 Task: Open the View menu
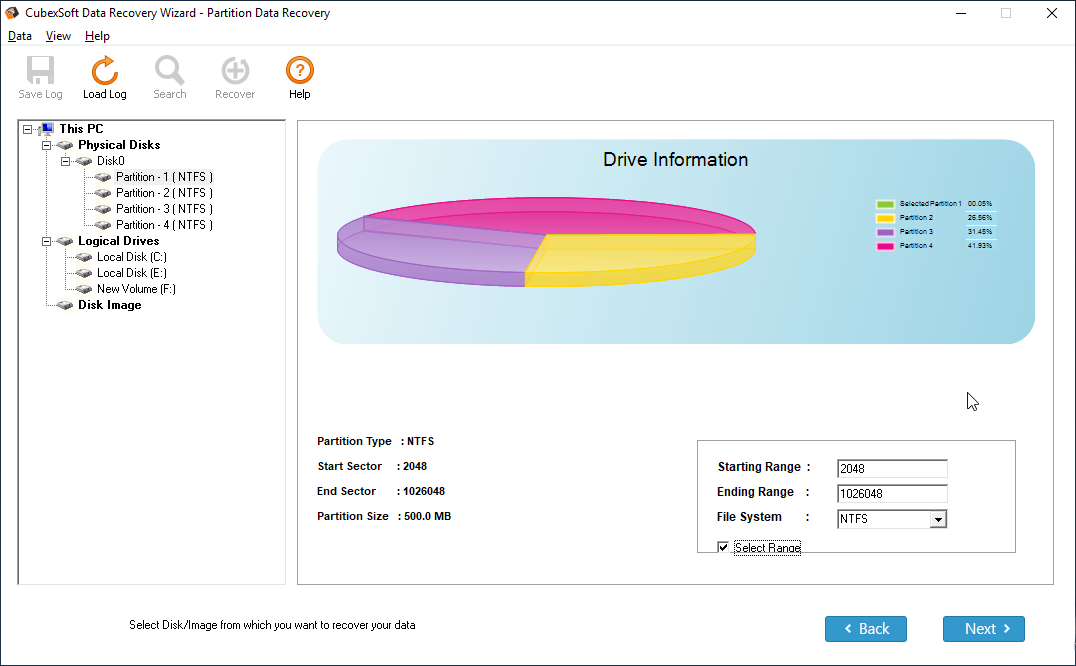[58, 36]
